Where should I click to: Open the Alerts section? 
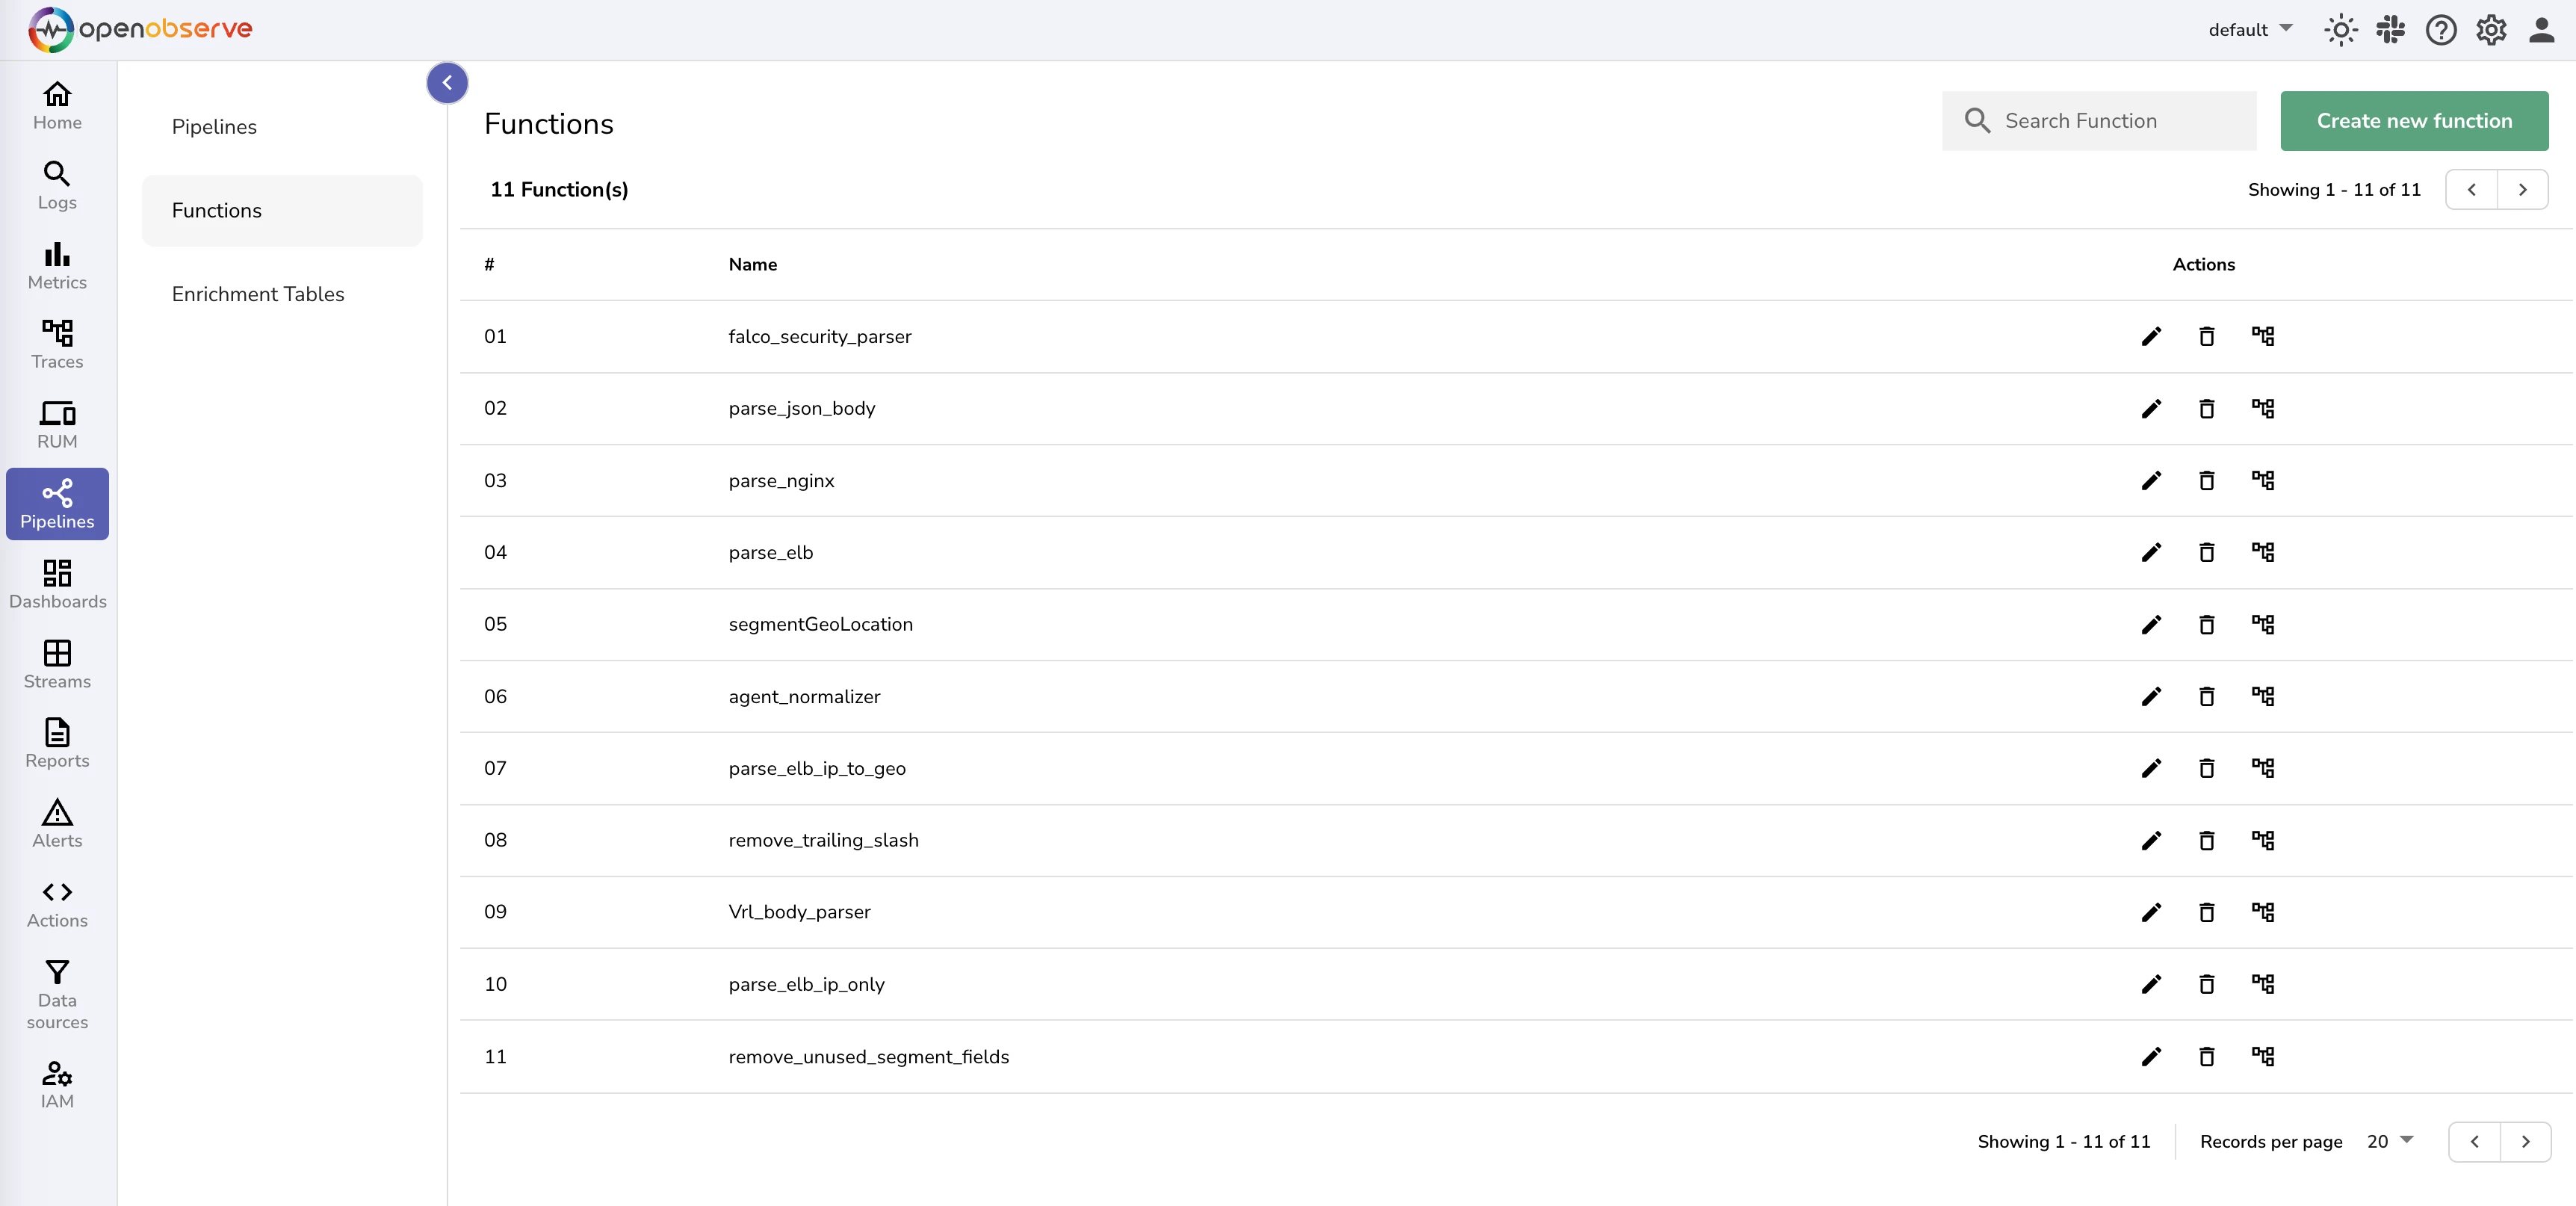57,823
